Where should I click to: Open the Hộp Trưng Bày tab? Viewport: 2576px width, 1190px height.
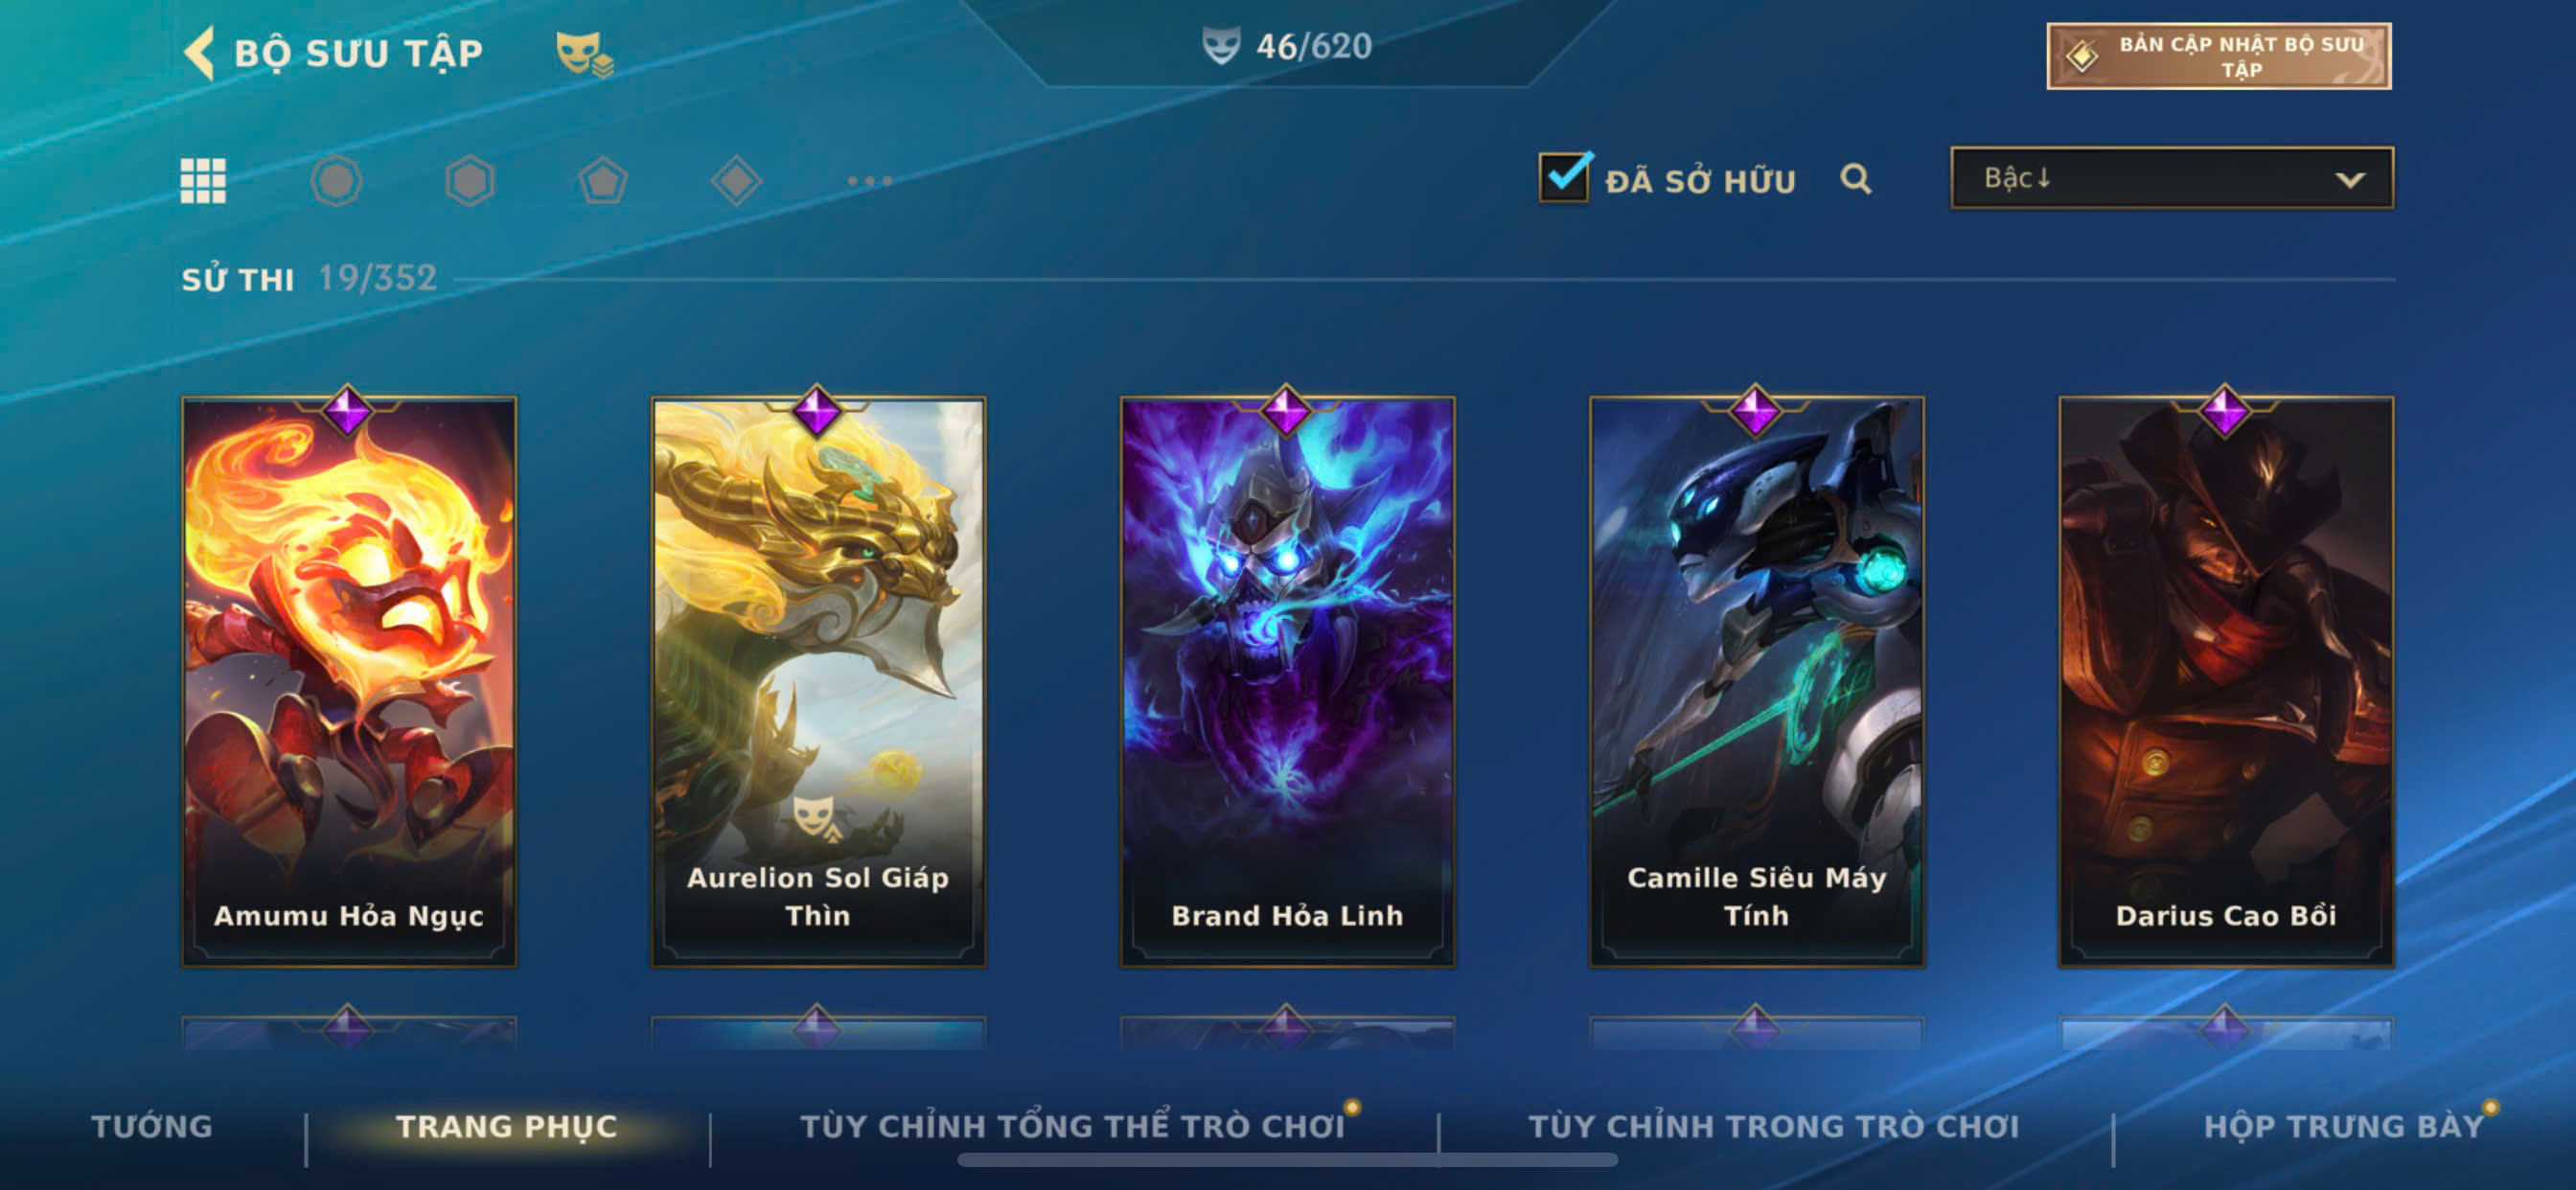[2344, 1126]
